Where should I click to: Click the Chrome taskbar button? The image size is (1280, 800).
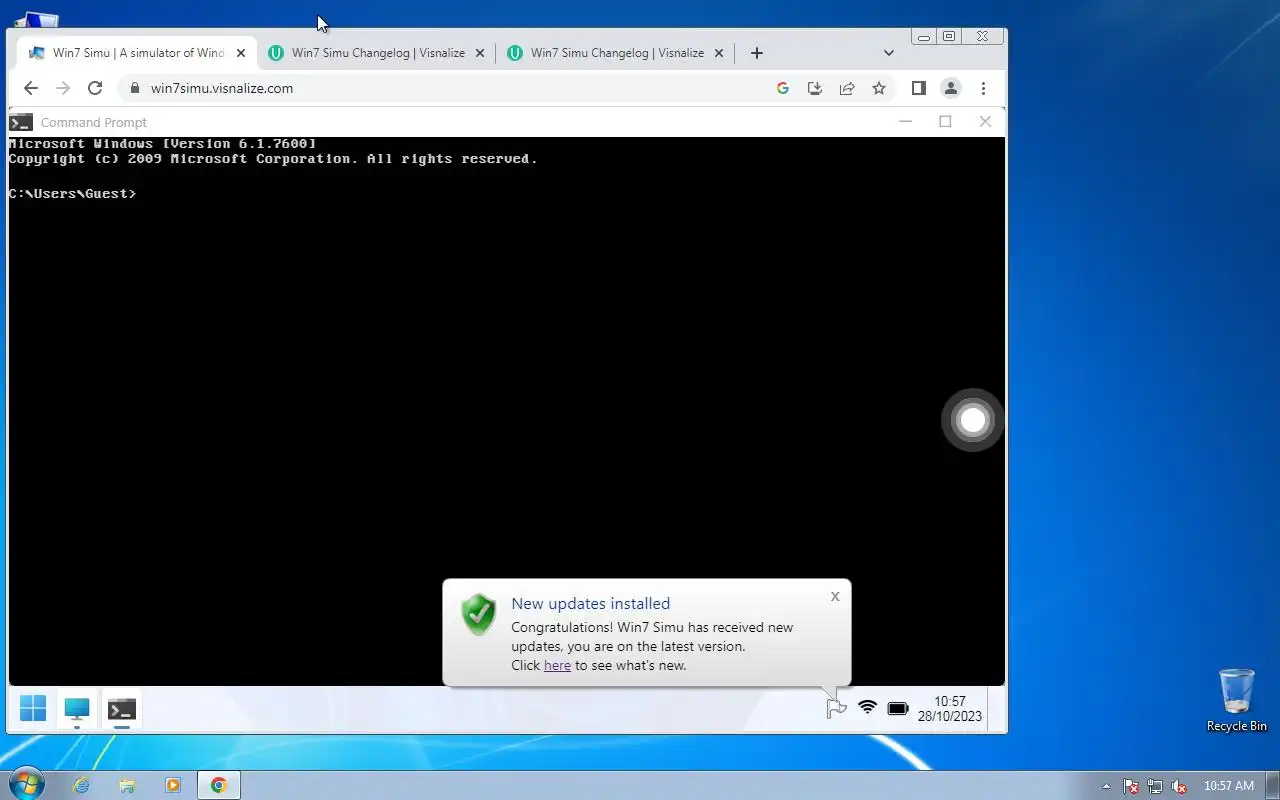point(219,785)
